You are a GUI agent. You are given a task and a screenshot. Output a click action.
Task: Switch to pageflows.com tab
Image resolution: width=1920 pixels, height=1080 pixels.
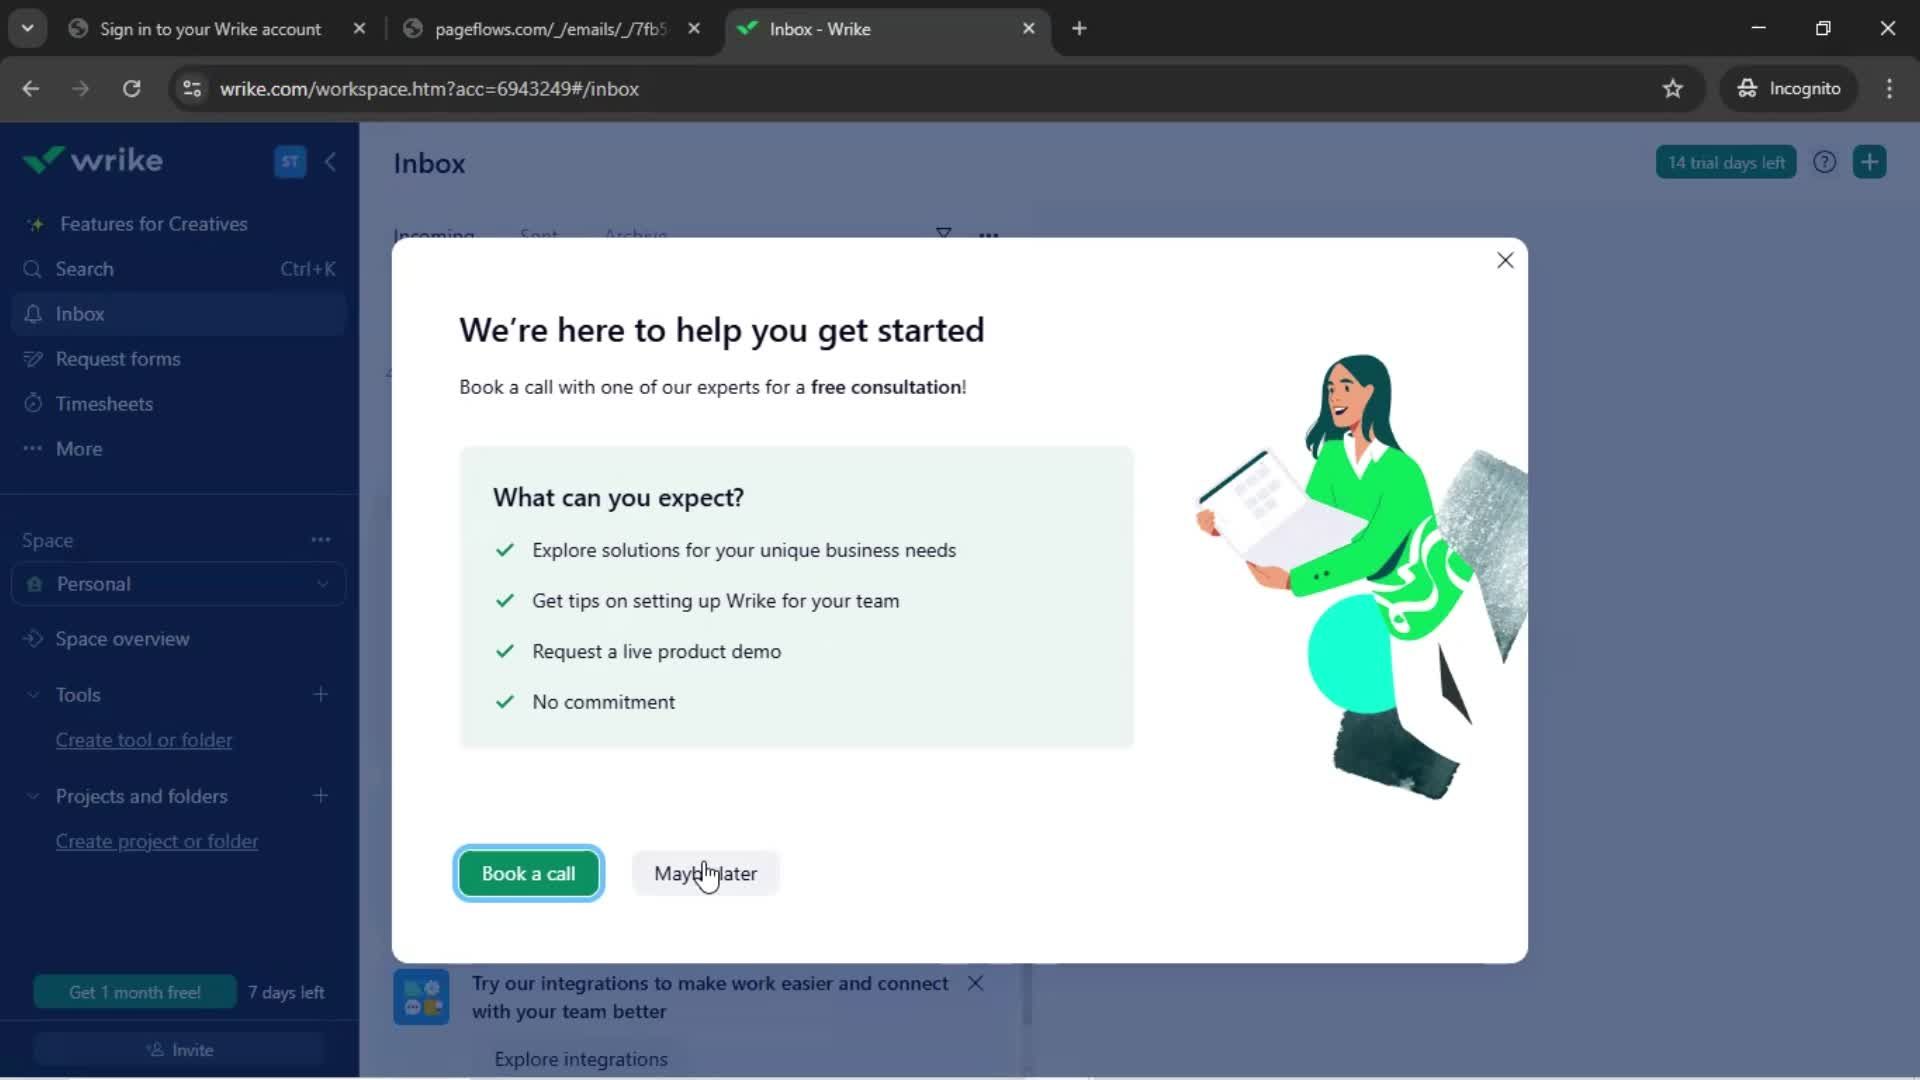(x=549, y=29)
